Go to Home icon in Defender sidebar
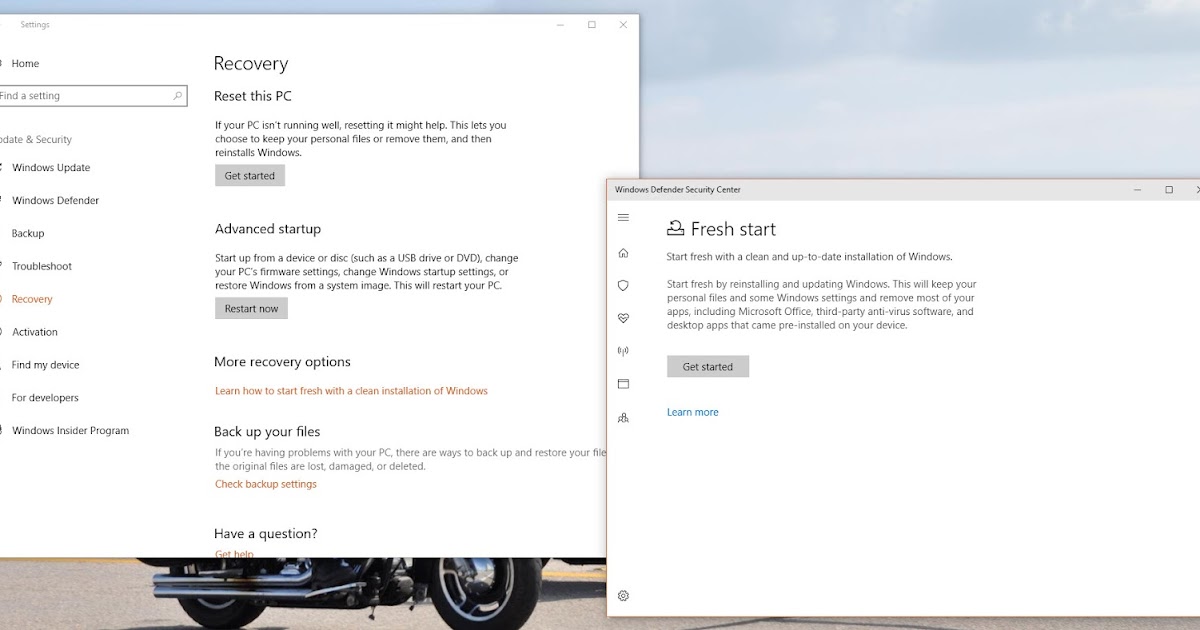The width and height of the screenshot is (1200, 630). pos(623,253)
